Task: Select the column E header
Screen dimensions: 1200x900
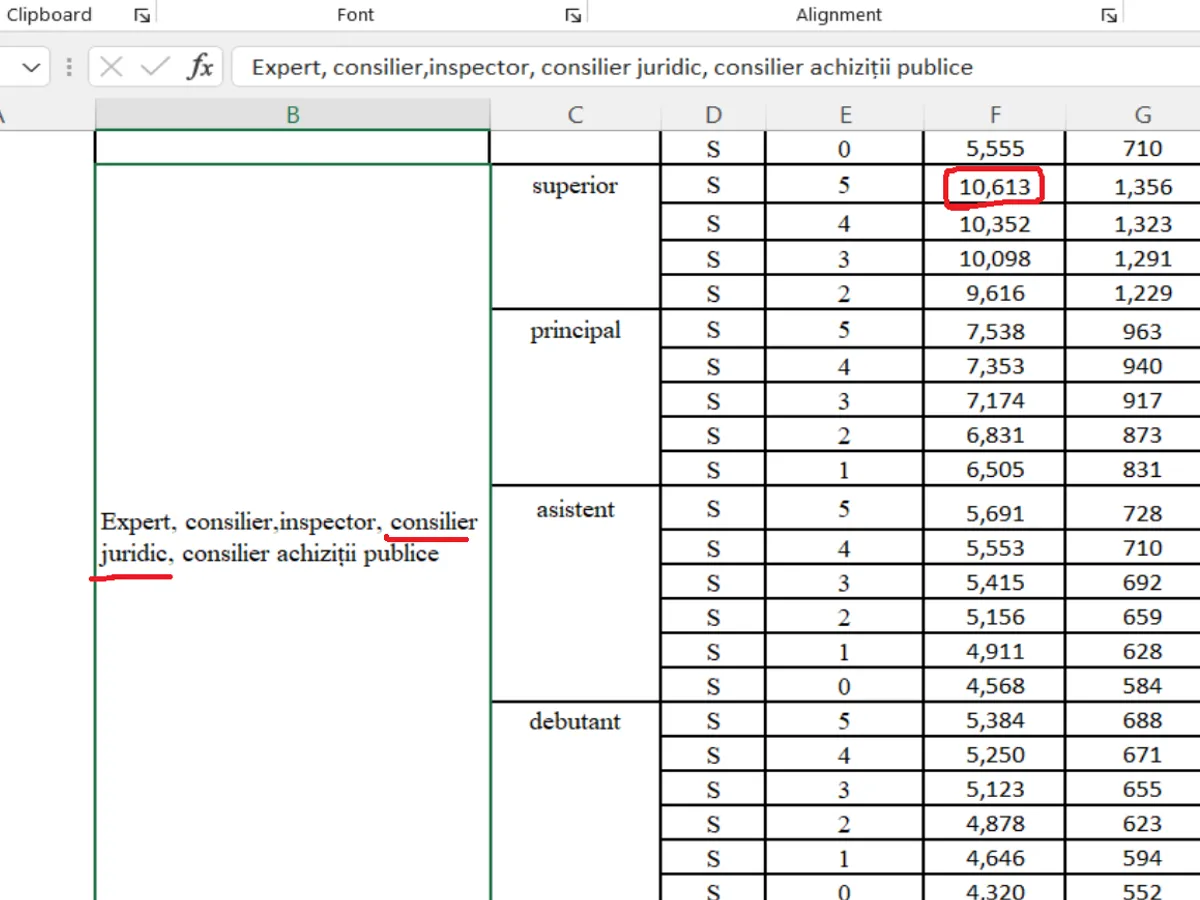Action: [844, 115]
